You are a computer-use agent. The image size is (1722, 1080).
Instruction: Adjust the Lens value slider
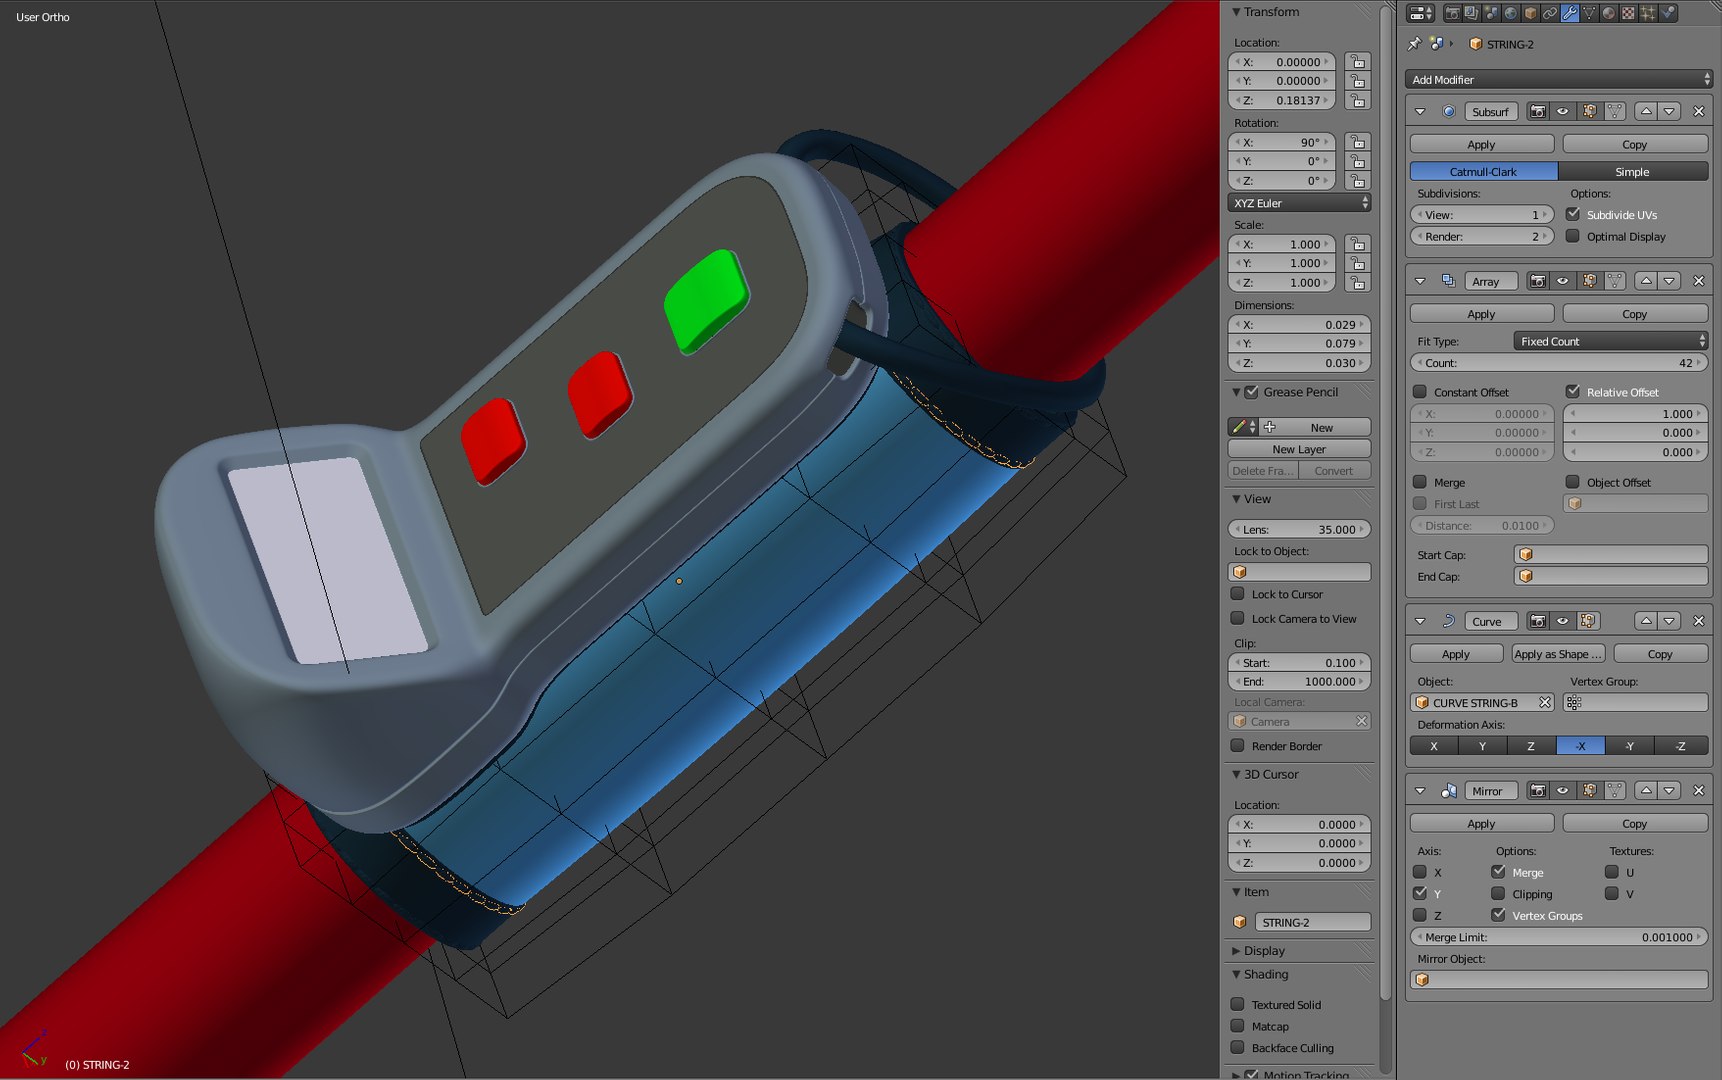pos(1300,529)
